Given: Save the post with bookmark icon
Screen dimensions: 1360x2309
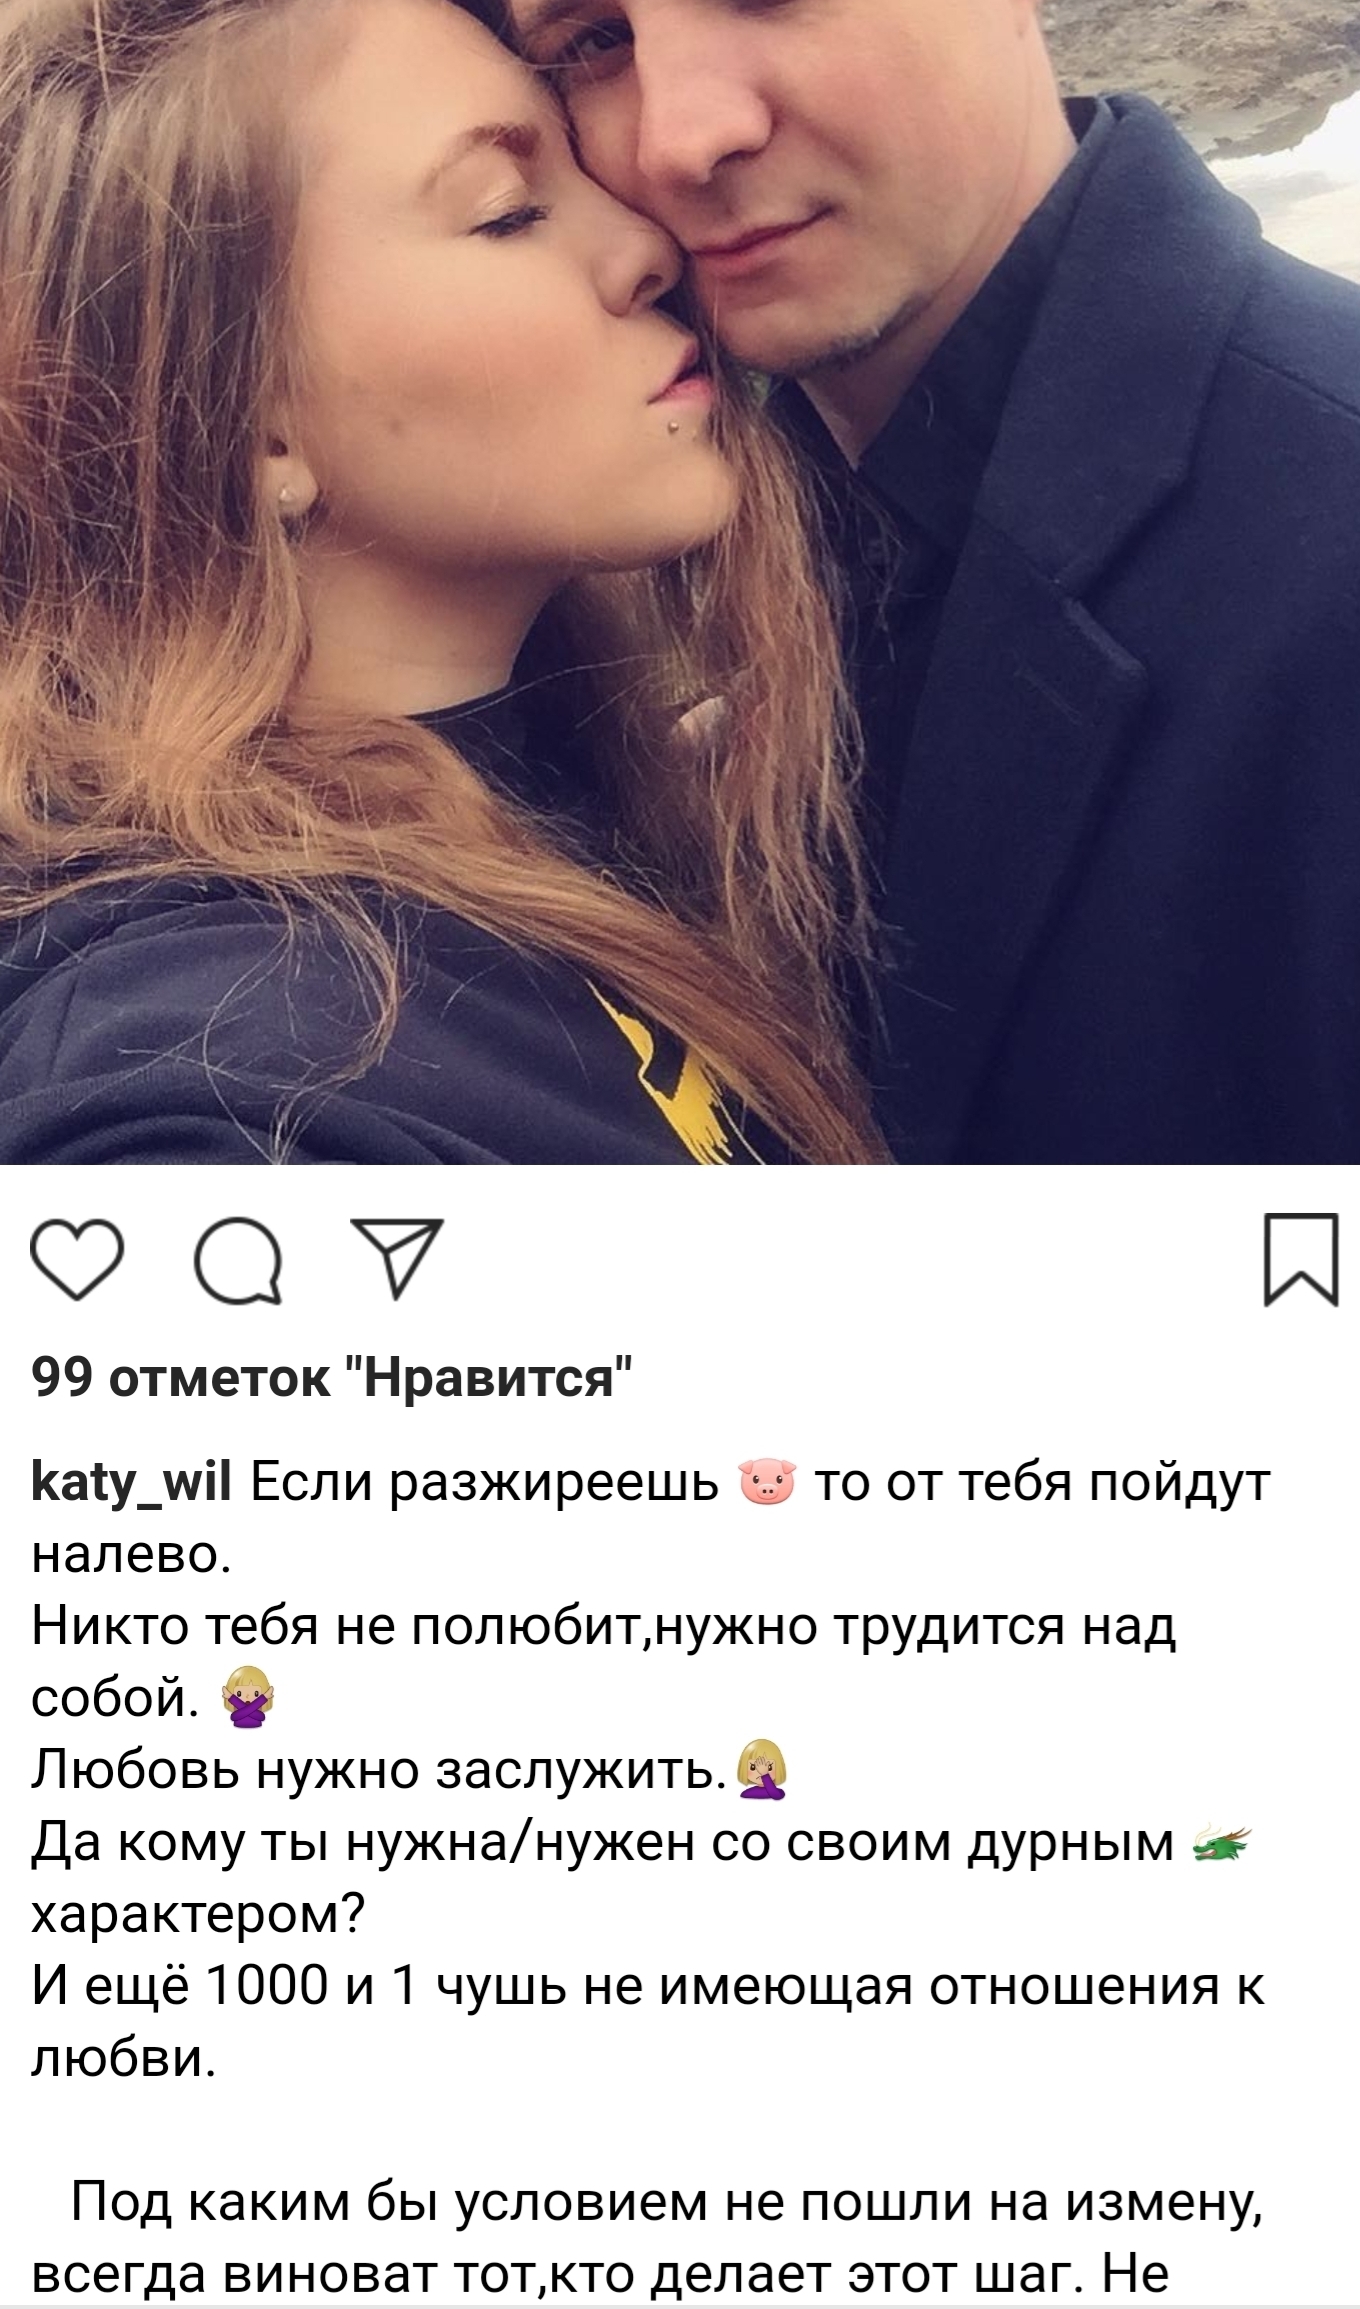Looking at the screenshot, I should [x=1301, y=1260].
